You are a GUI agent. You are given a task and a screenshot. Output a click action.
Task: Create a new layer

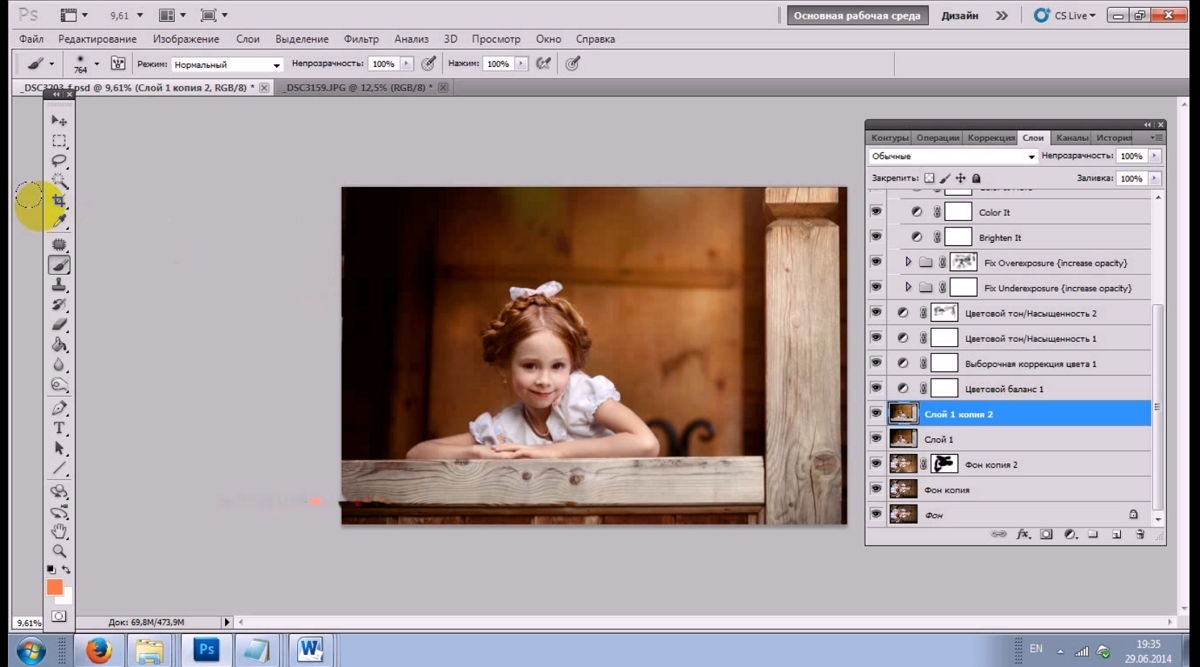tap(1116, 535)
